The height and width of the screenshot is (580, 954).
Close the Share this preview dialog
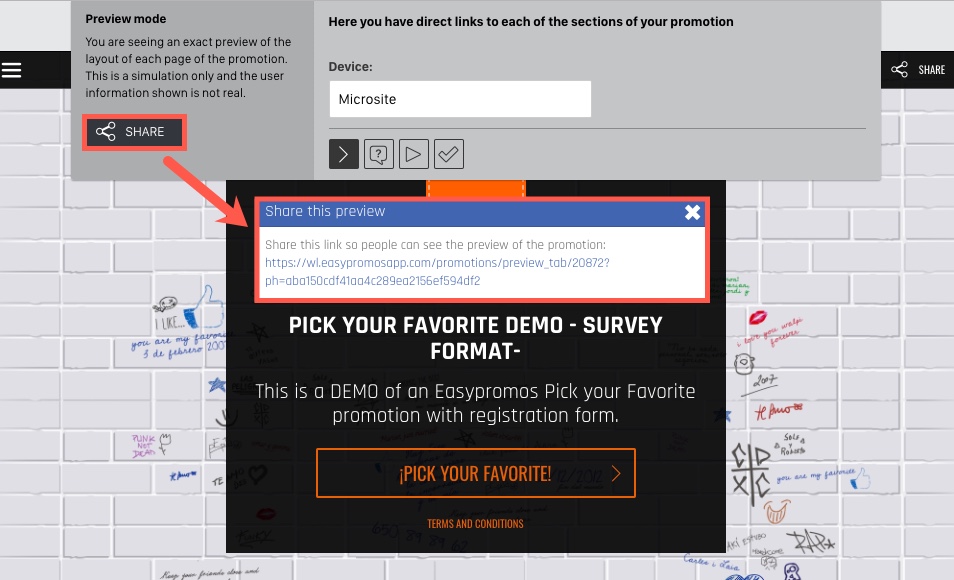point(692,212)
